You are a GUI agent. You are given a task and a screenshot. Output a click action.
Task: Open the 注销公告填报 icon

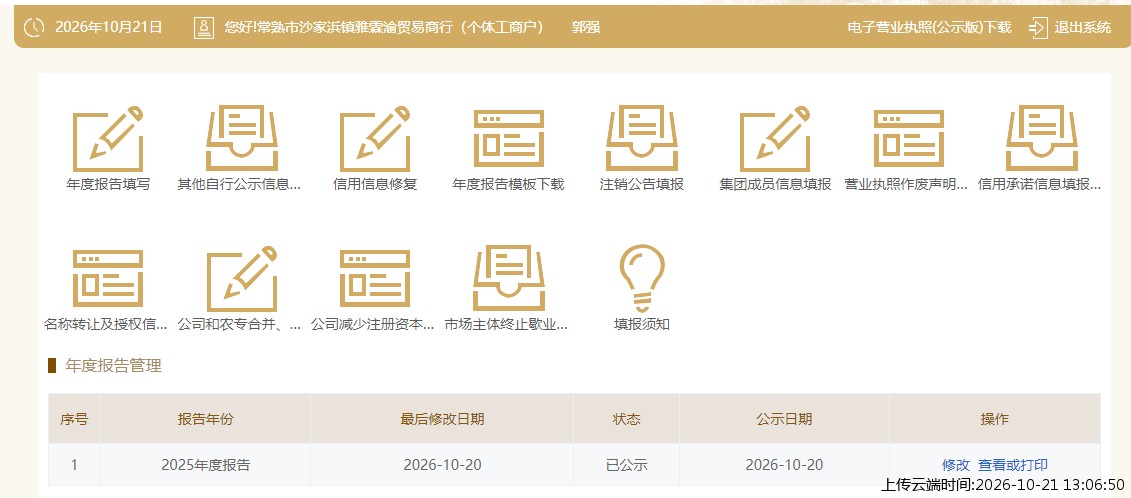642,139
